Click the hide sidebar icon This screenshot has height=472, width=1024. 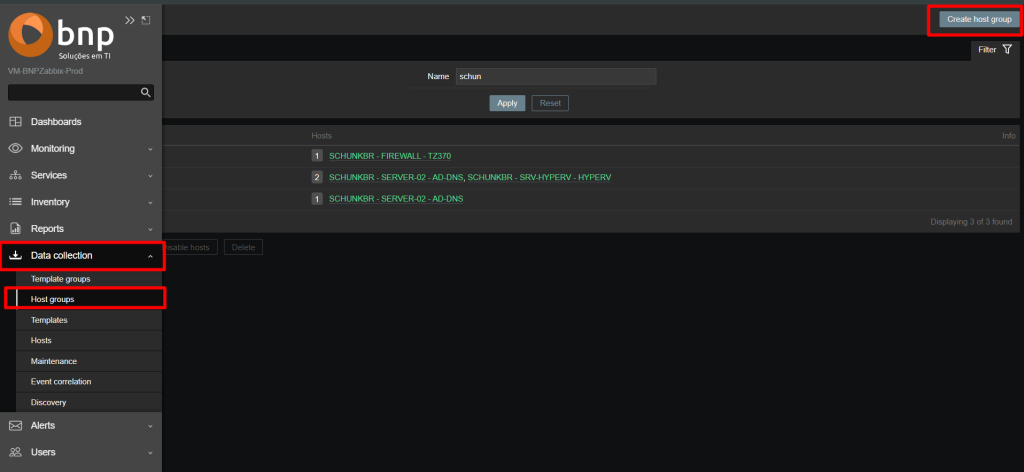pos(146,20)
